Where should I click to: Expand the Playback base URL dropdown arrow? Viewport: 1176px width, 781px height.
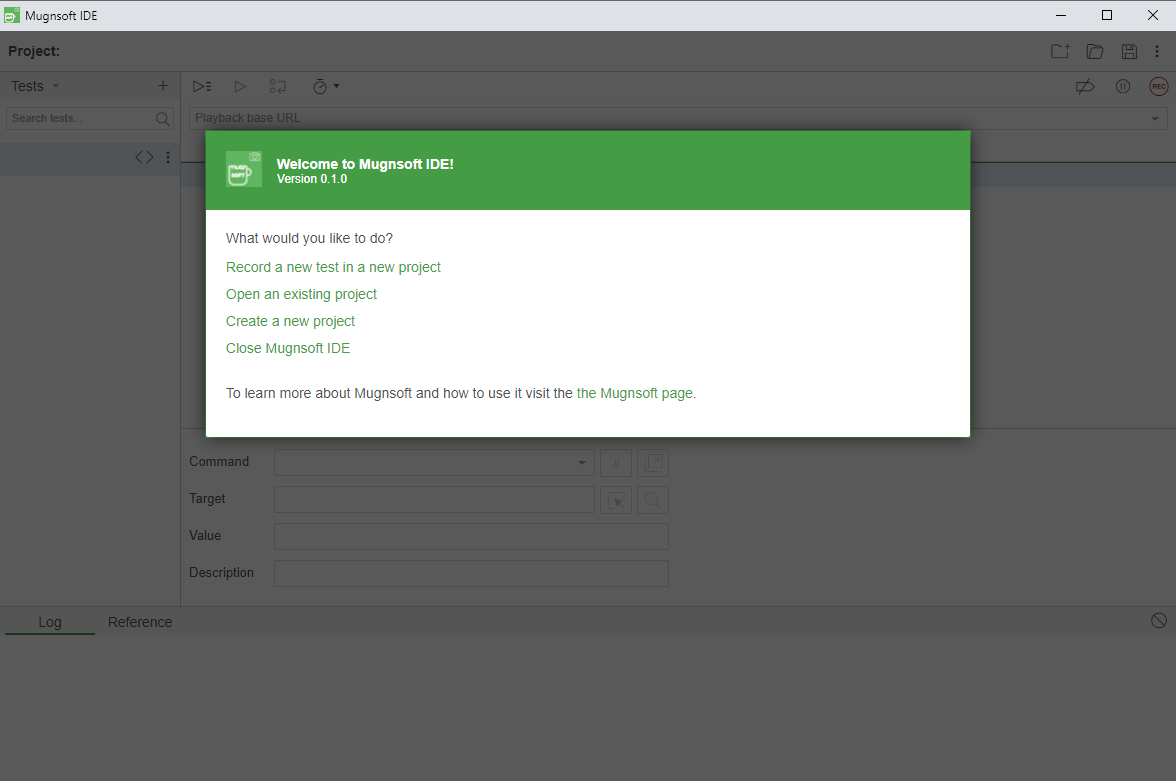point(1155,119)
